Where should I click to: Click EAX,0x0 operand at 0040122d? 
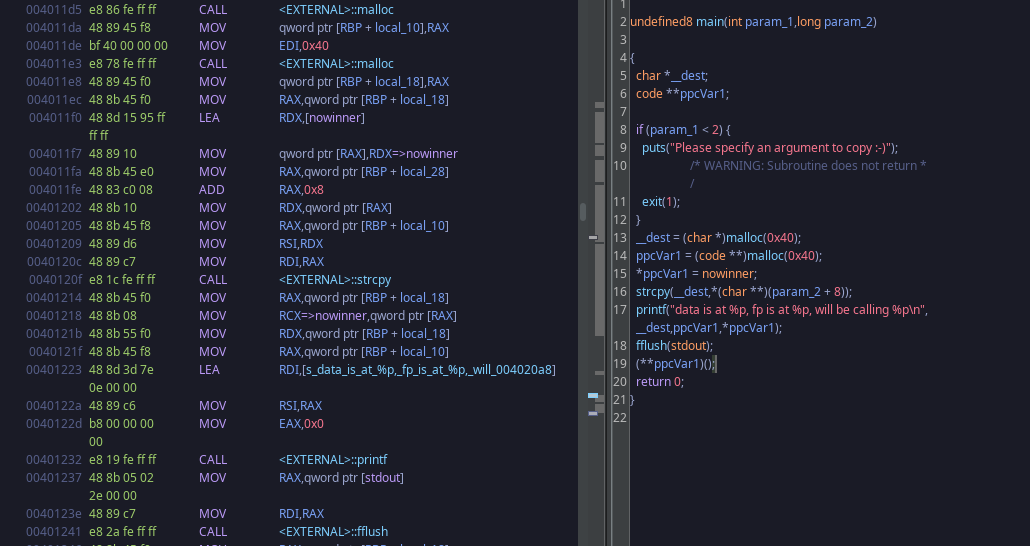302,424
